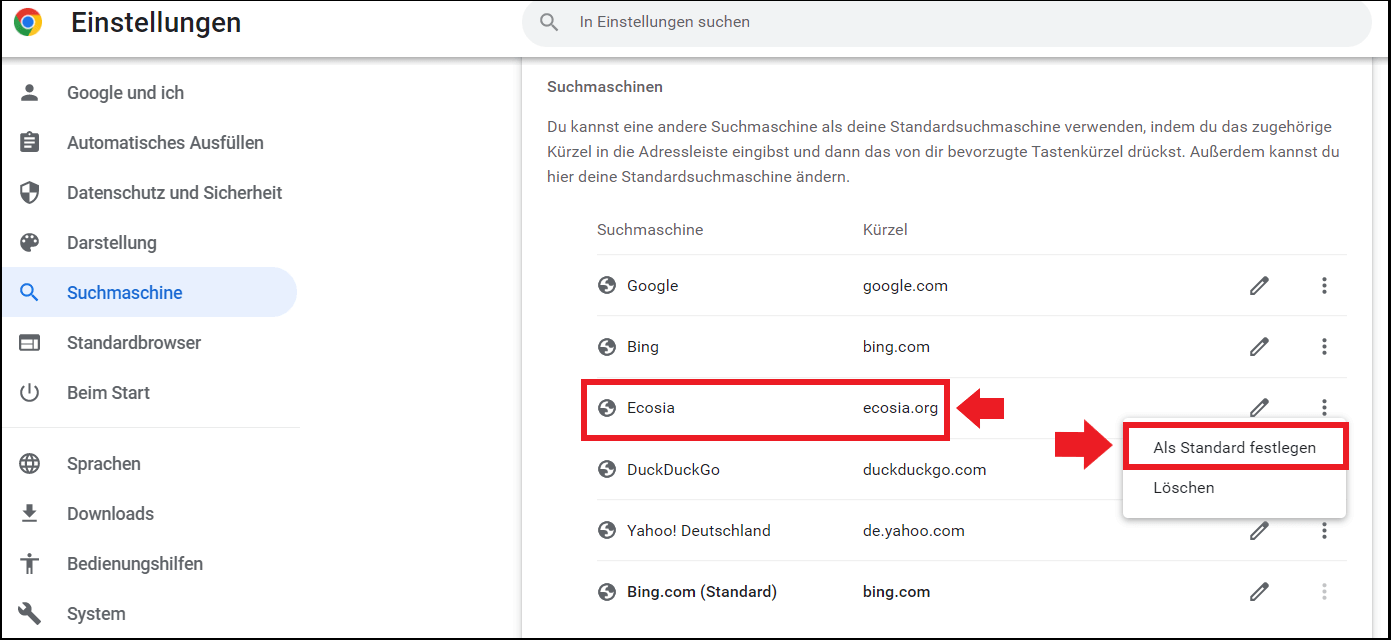The width and height of the screenshot is (1391, 640).
Task: Click the 'Kürzel' column header
Action: (885, 230)
